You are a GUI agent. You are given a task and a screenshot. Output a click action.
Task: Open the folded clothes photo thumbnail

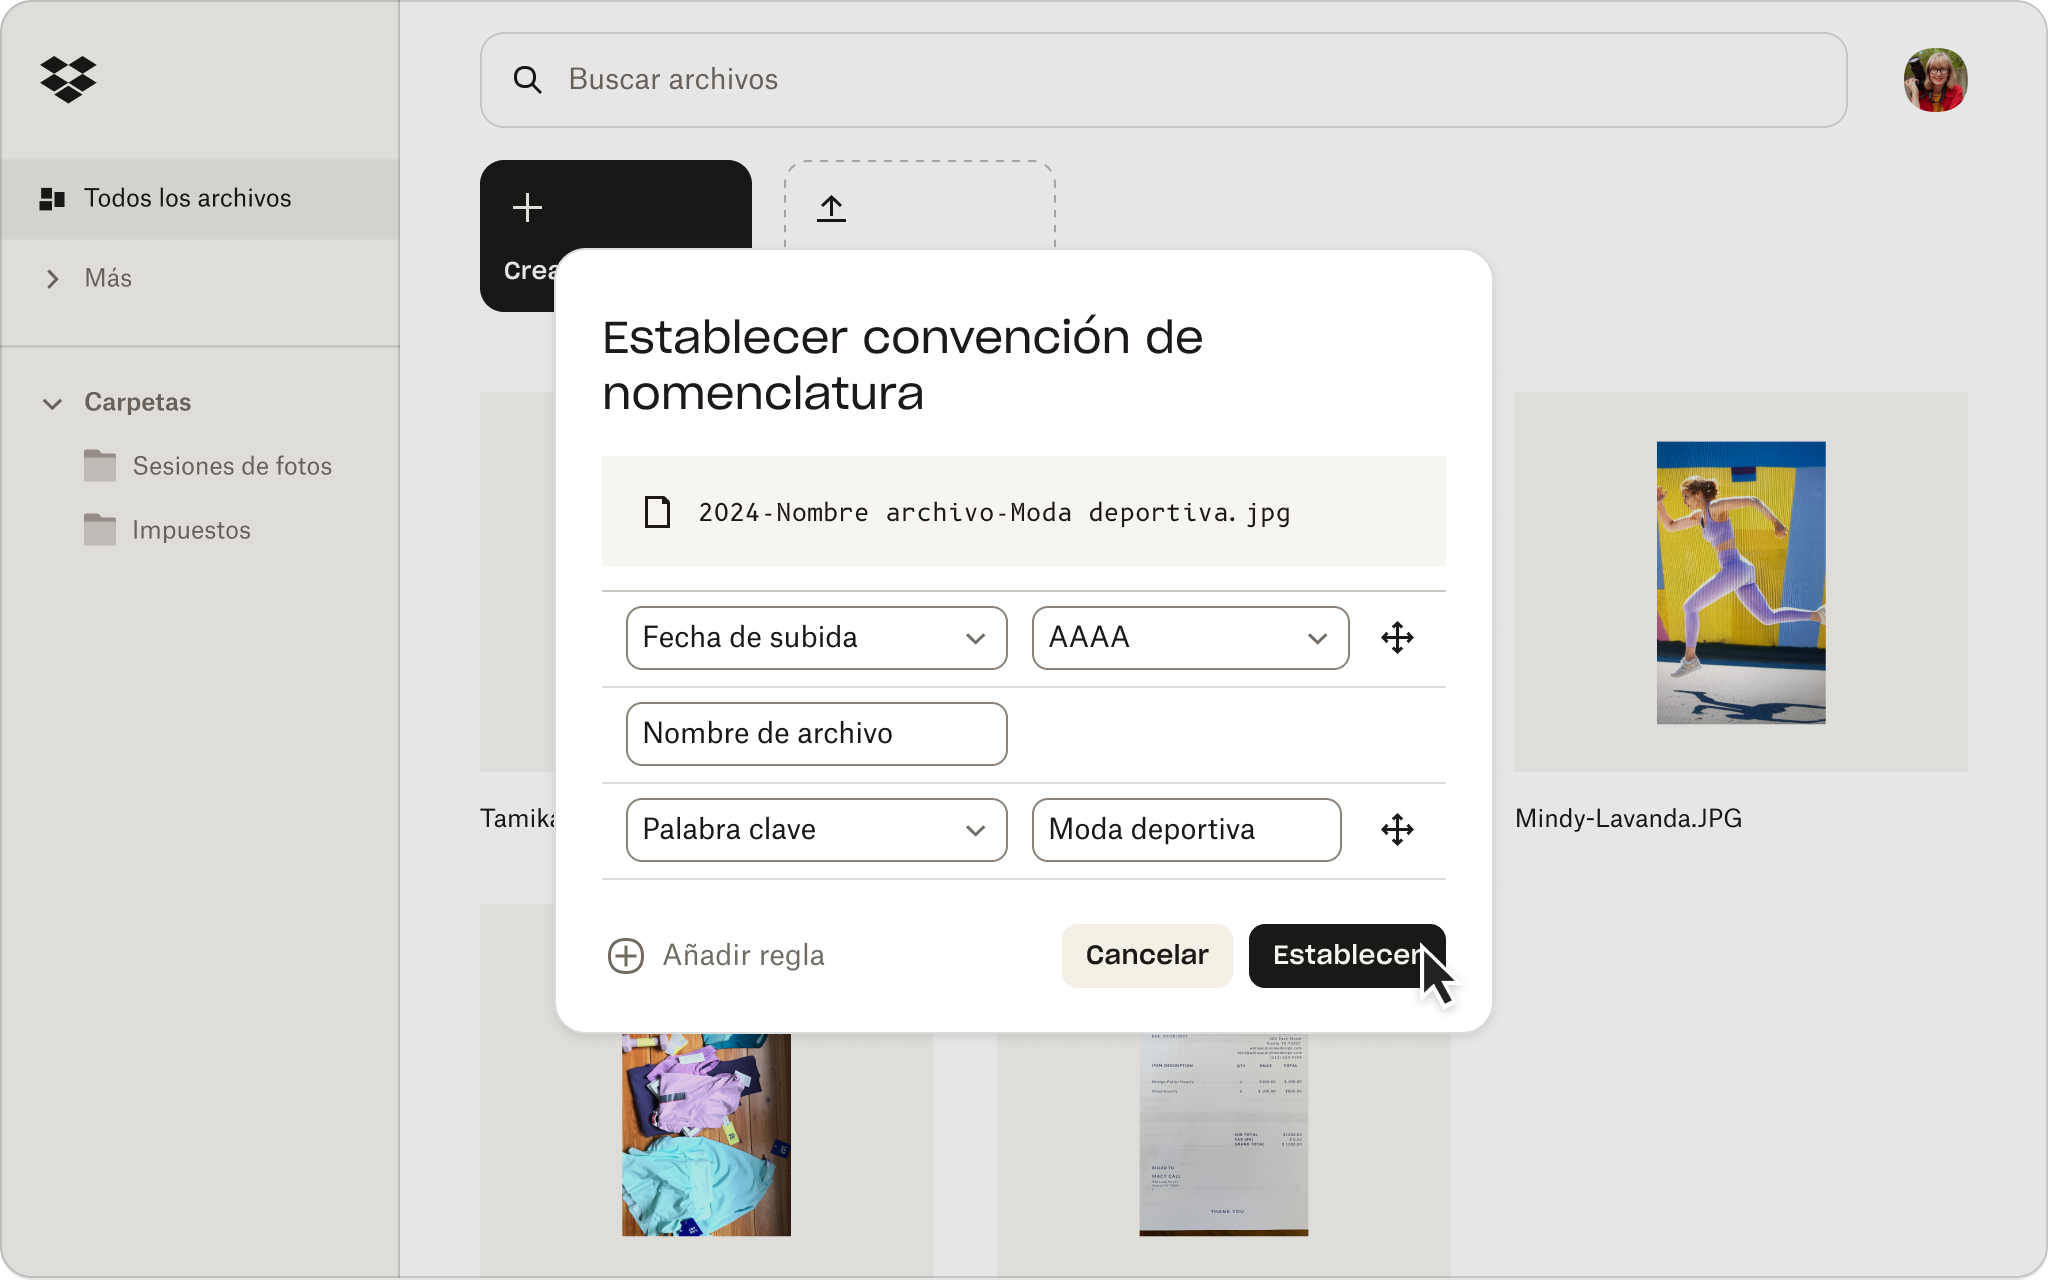pyautogui.click(x=706, y=1135)
